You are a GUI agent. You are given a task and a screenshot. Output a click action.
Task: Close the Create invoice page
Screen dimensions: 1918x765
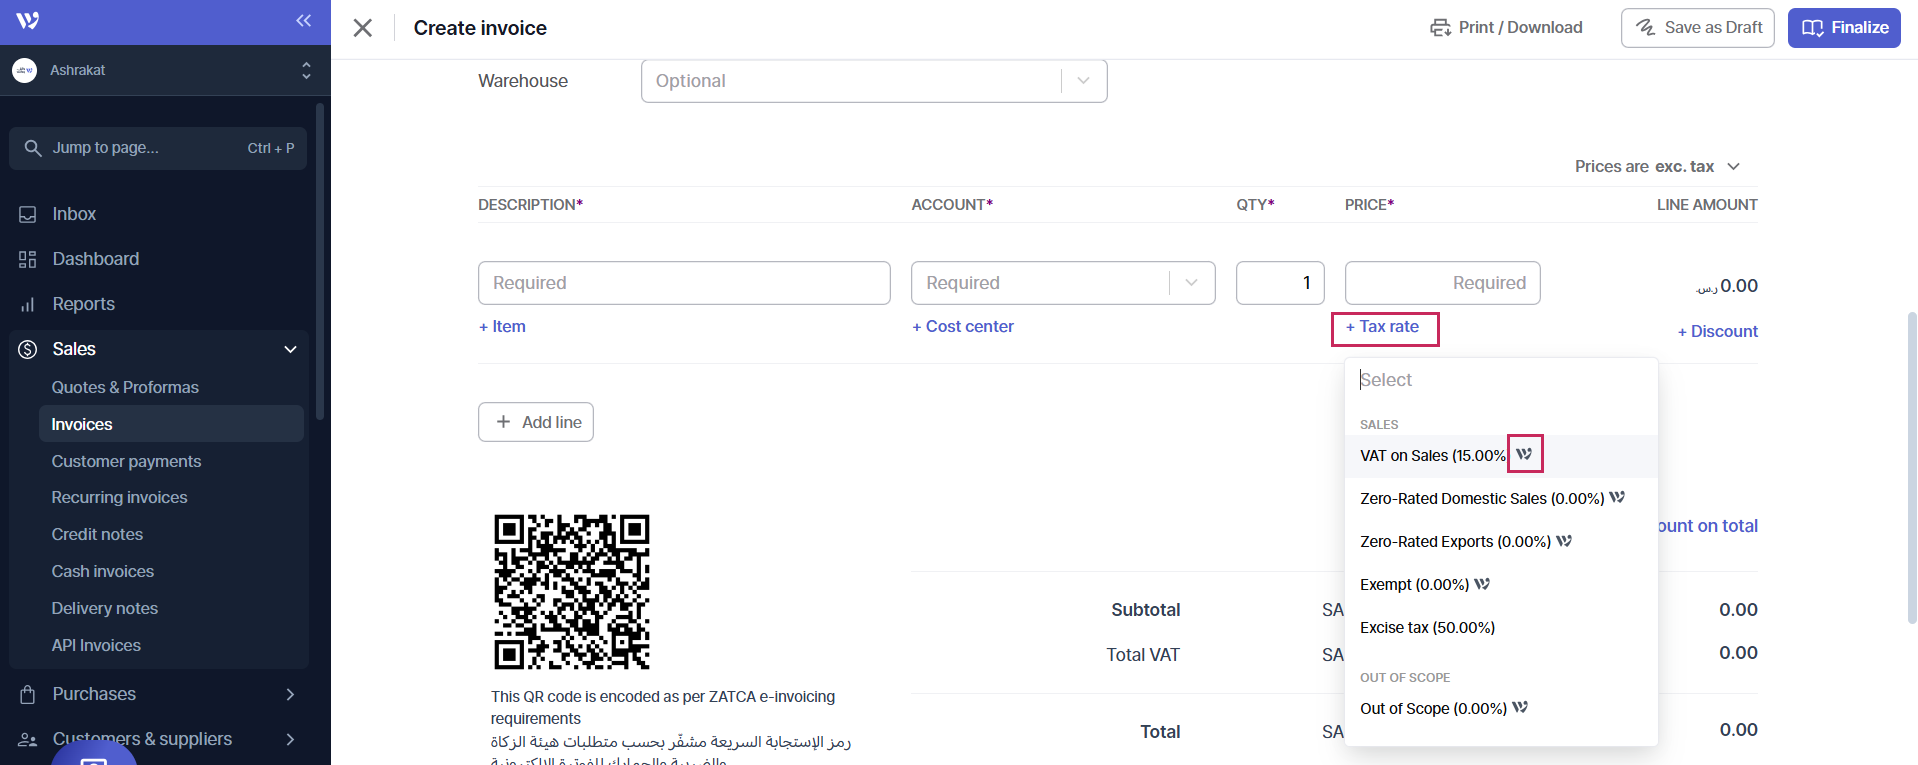pyautogui.click(x=363, y=28)
